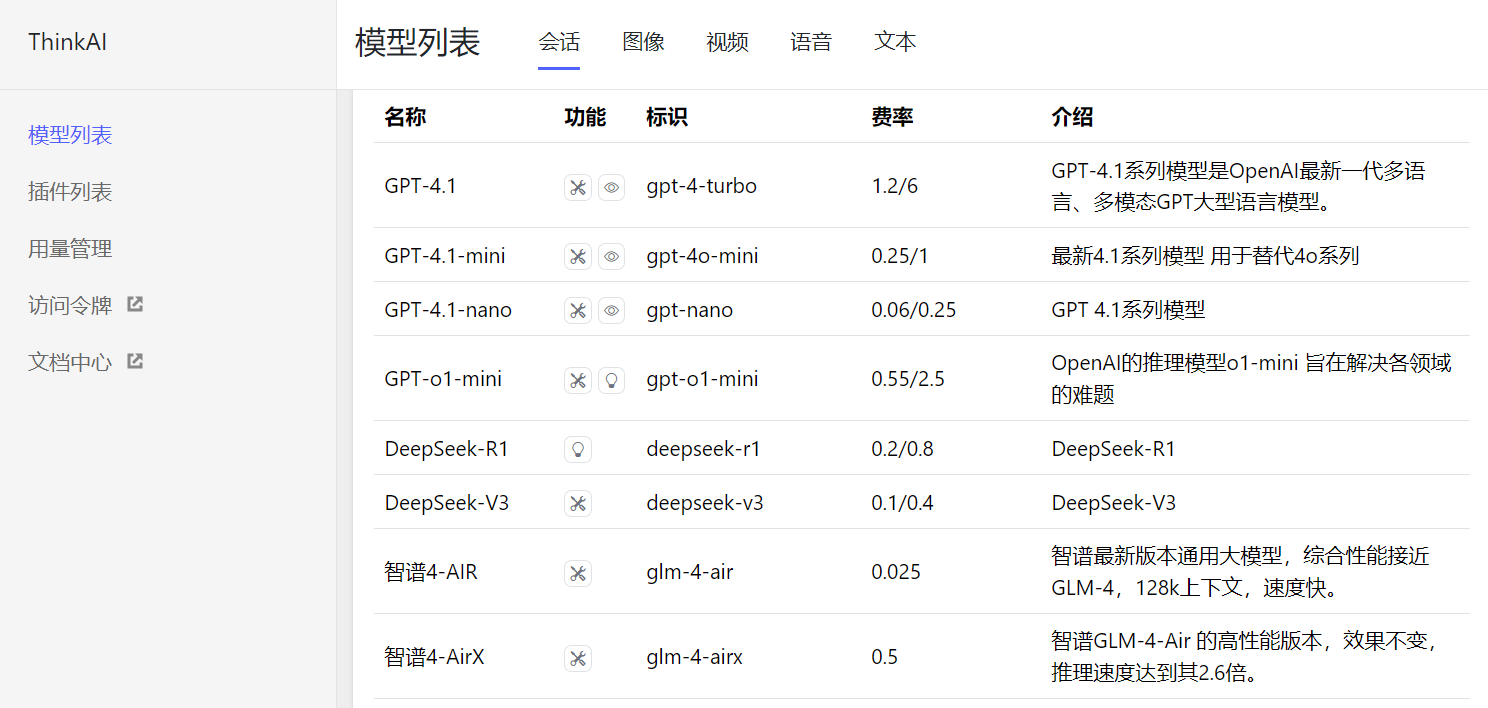Click the ThinkAI logo text

coord(67,42)
